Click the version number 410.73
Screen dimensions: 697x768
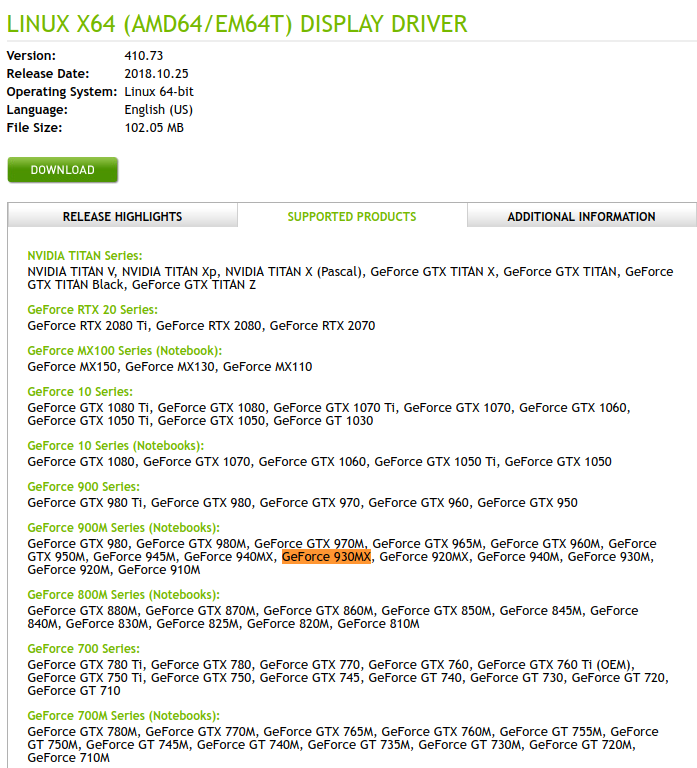(143, 56)
